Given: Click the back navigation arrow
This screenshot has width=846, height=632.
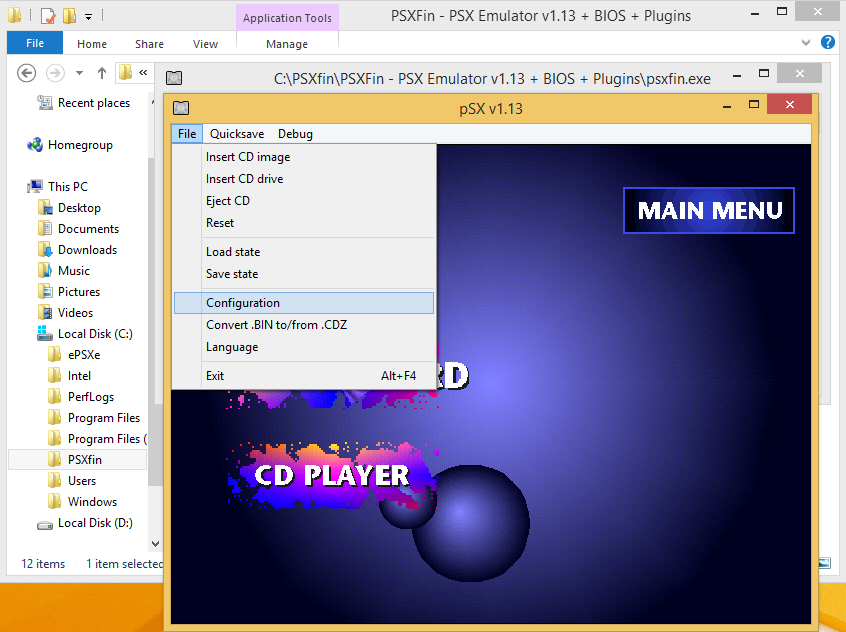Looking at the screenshot, I should pyautogui.click(x=26, y=73).
